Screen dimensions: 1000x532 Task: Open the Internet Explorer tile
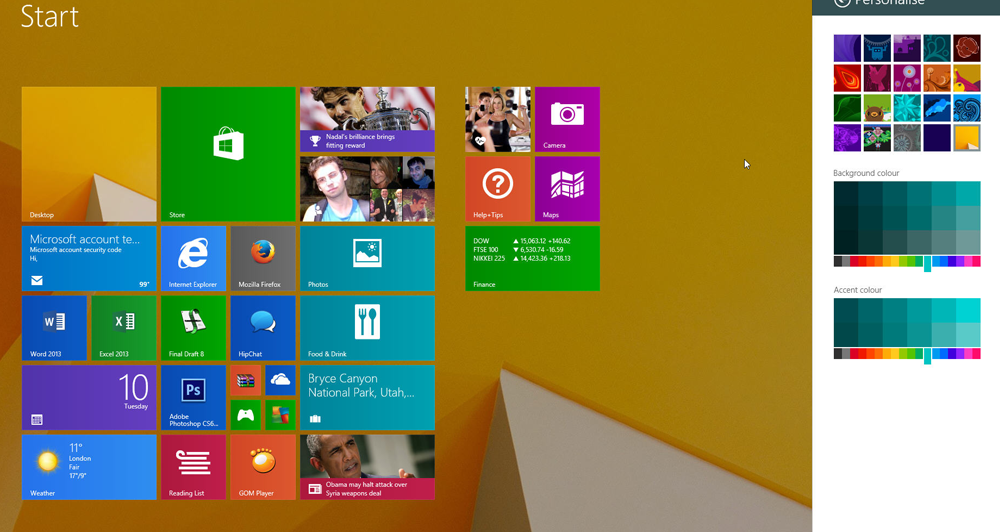pyautogui.click(x=193, y=258)
